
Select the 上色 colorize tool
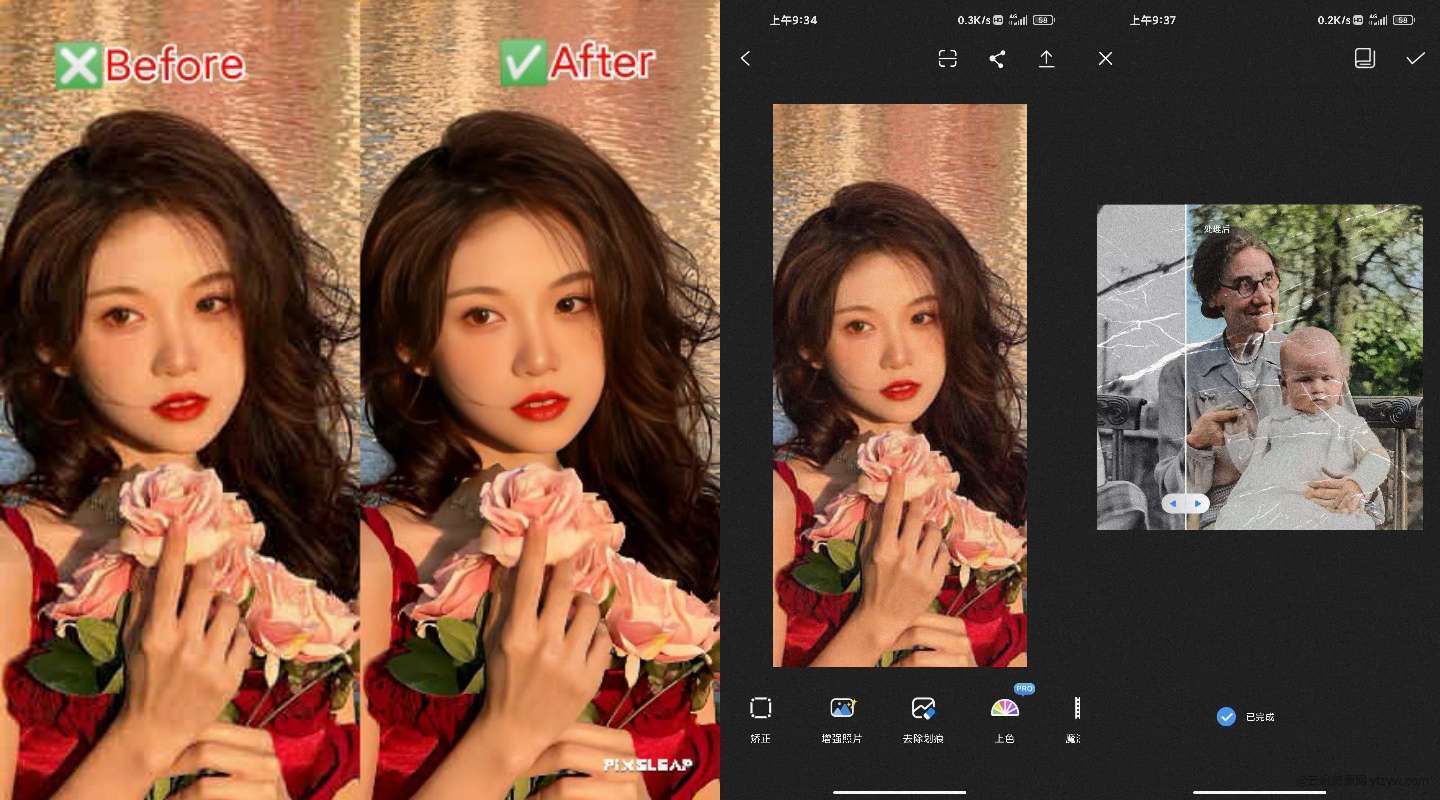1005,720
